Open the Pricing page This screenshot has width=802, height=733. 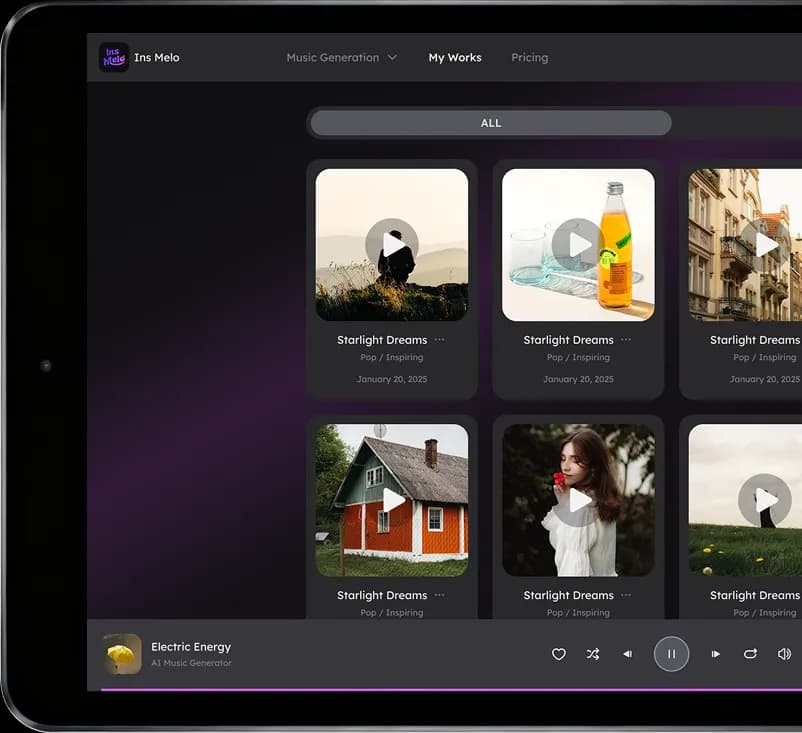tap(529, 57)
